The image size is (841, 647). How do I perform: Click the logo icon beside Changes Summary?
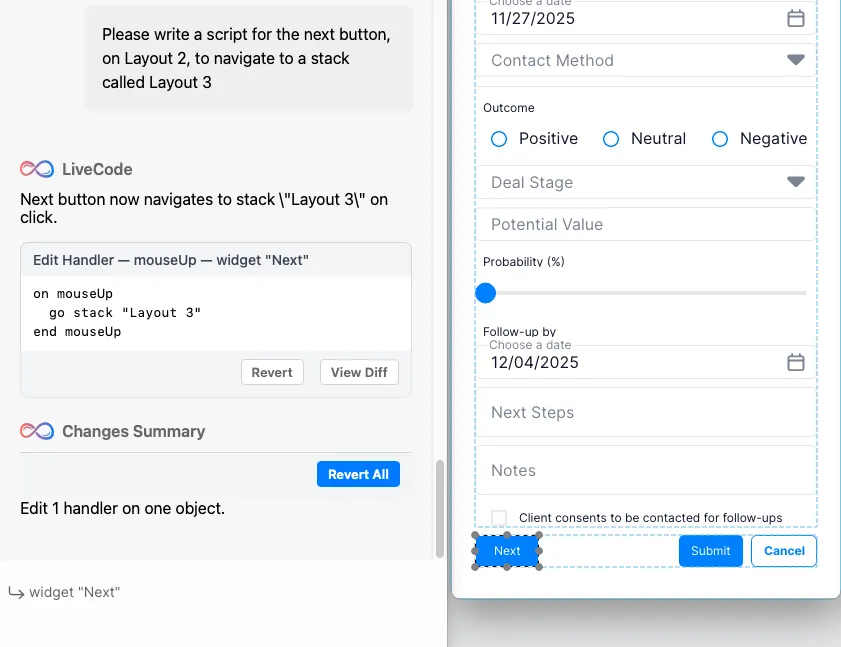36,431
